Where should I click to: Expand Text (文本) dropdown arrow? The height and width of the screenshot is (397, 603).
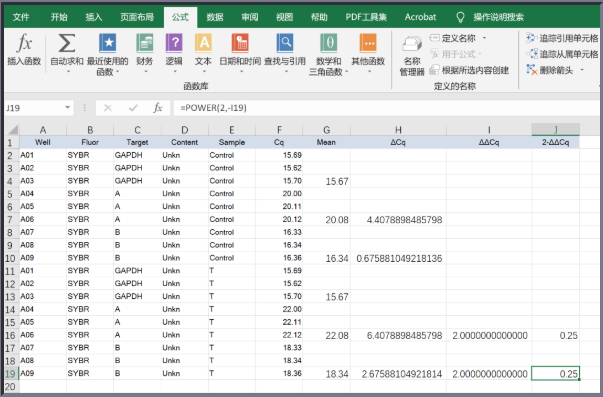click(x=204, y=72)
